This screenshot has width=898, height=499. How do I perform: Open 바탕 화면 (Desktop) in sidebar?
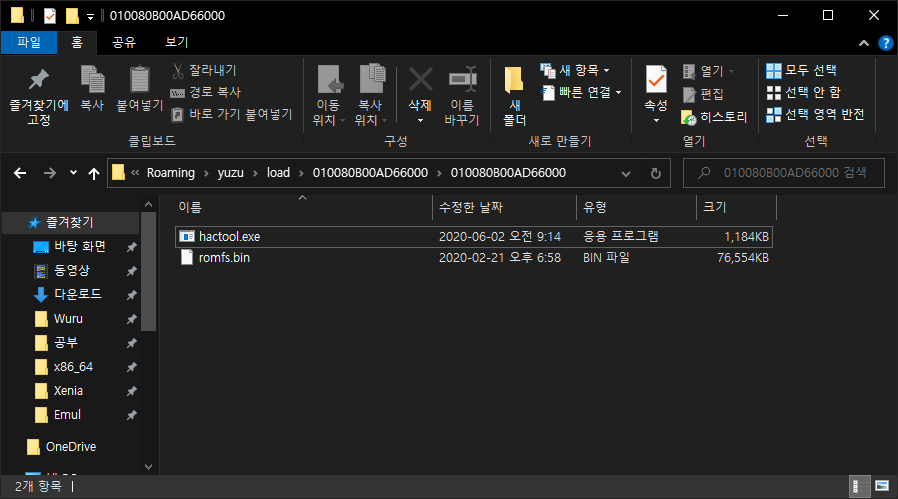tap(80, 246)
